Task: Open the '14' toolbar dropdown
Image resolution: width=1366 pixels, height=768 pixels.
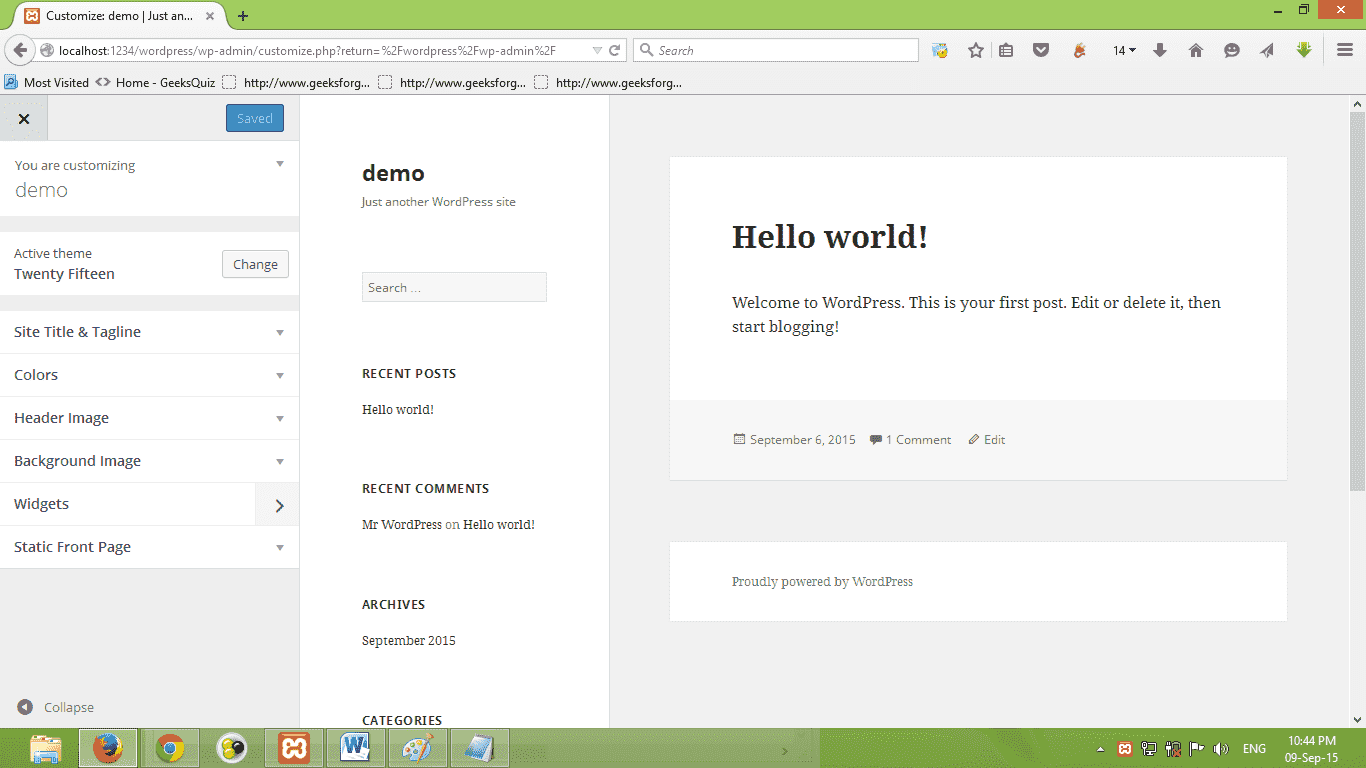Action: click(x=1124, y=50)
